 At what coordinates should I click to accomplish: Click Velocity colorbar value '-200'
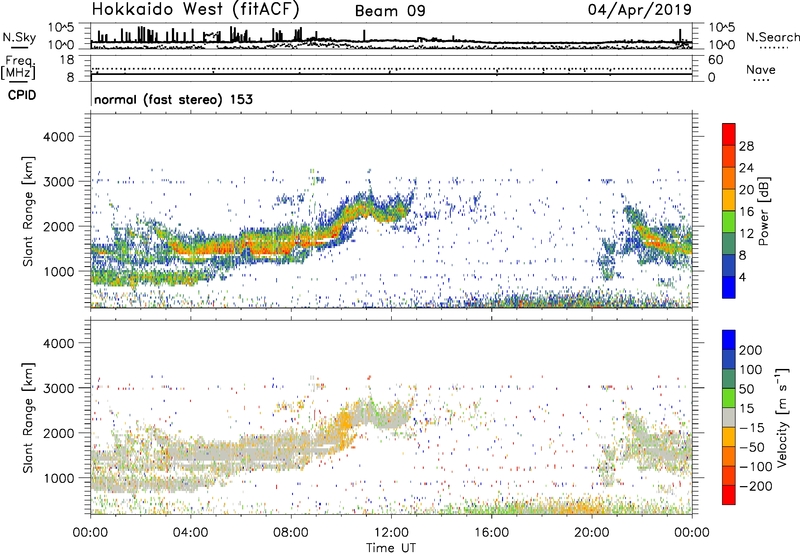click(755, 486)
